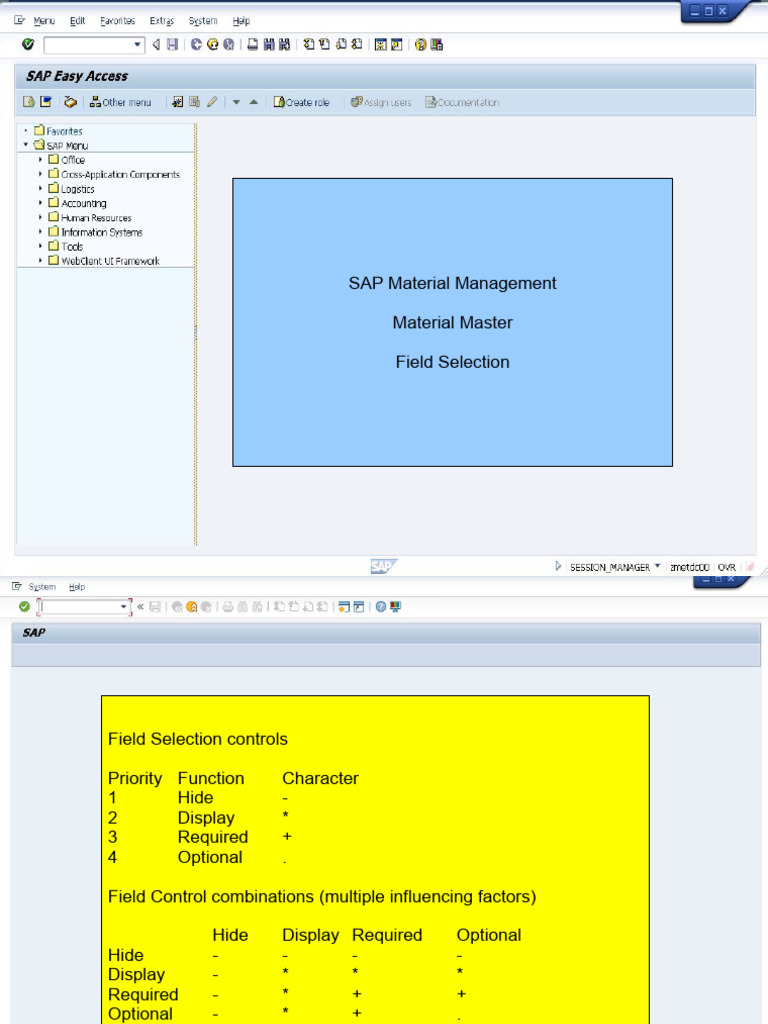The height and width of the screenshot is (1024, 768).
Task: Expand the Accounting folder
Action: pyautogui.click(x=40, y=202)
